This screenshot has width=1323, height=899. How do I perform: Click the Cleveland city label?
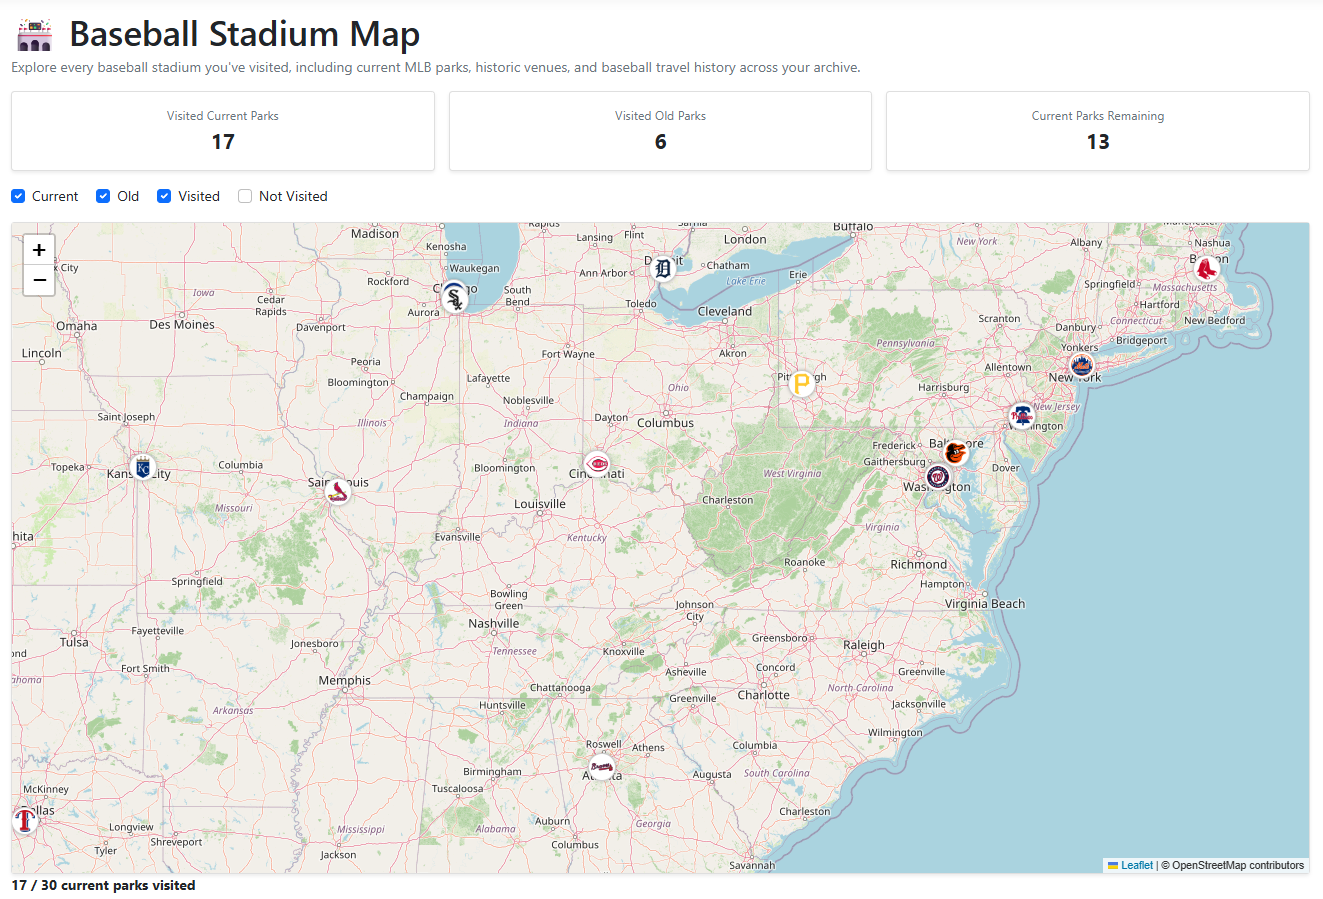pos(725,311)
